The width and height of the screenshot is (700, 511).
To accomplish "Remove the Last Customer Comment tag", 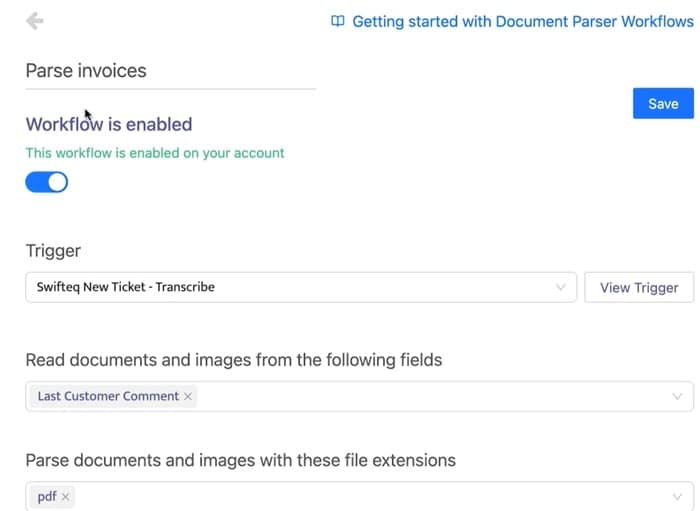I will tap(188, 396).
